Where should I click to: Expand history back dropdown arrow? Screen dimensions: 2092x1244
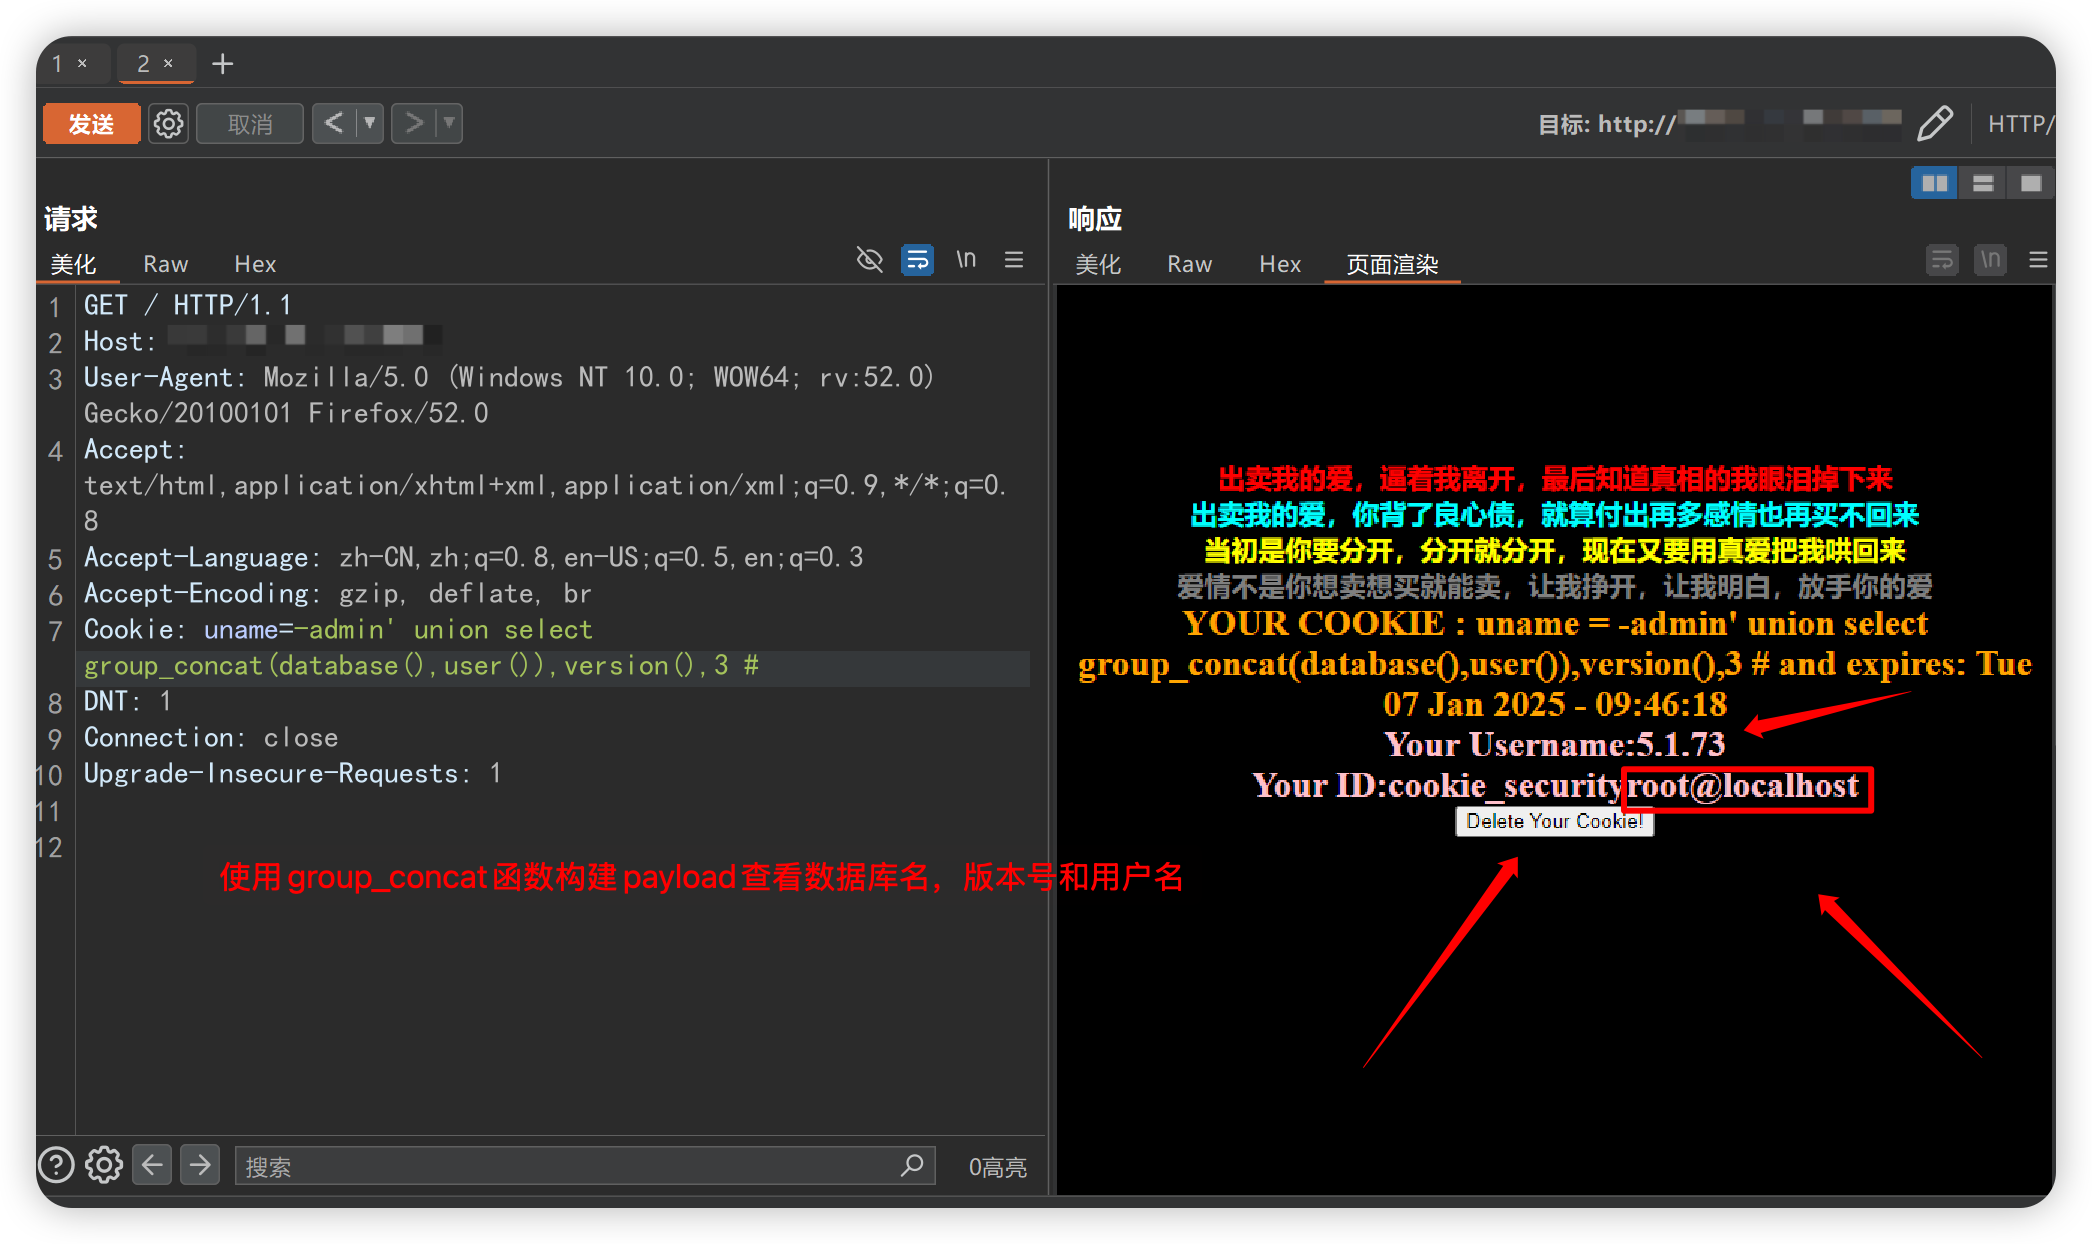370,123
